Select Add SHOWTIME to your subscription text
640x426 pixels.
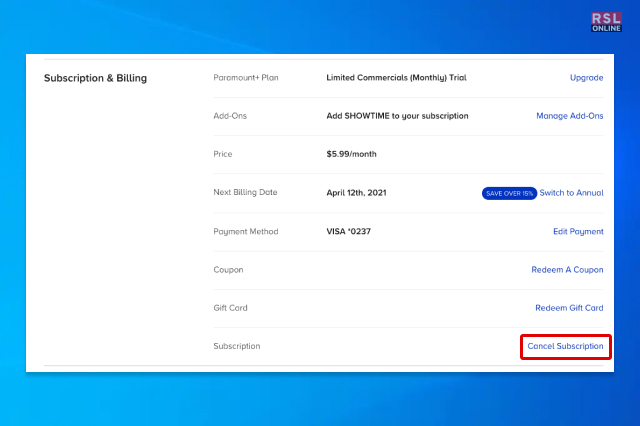397,116
